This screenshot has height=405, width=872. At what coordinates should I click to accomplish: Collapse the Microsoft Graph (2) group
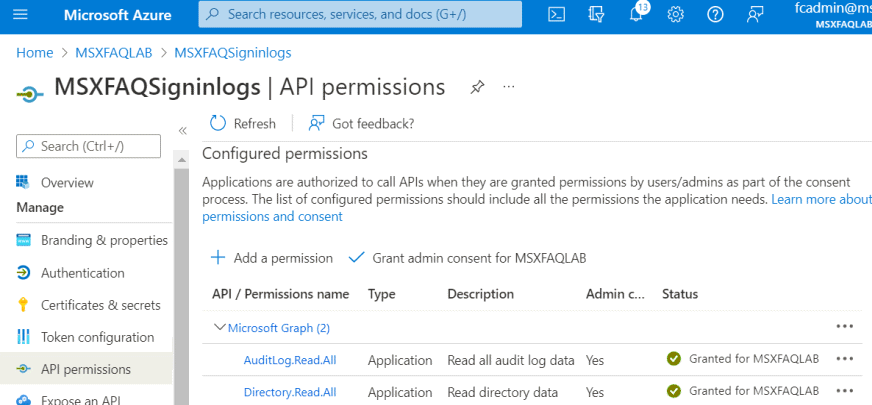click(220, 327)
